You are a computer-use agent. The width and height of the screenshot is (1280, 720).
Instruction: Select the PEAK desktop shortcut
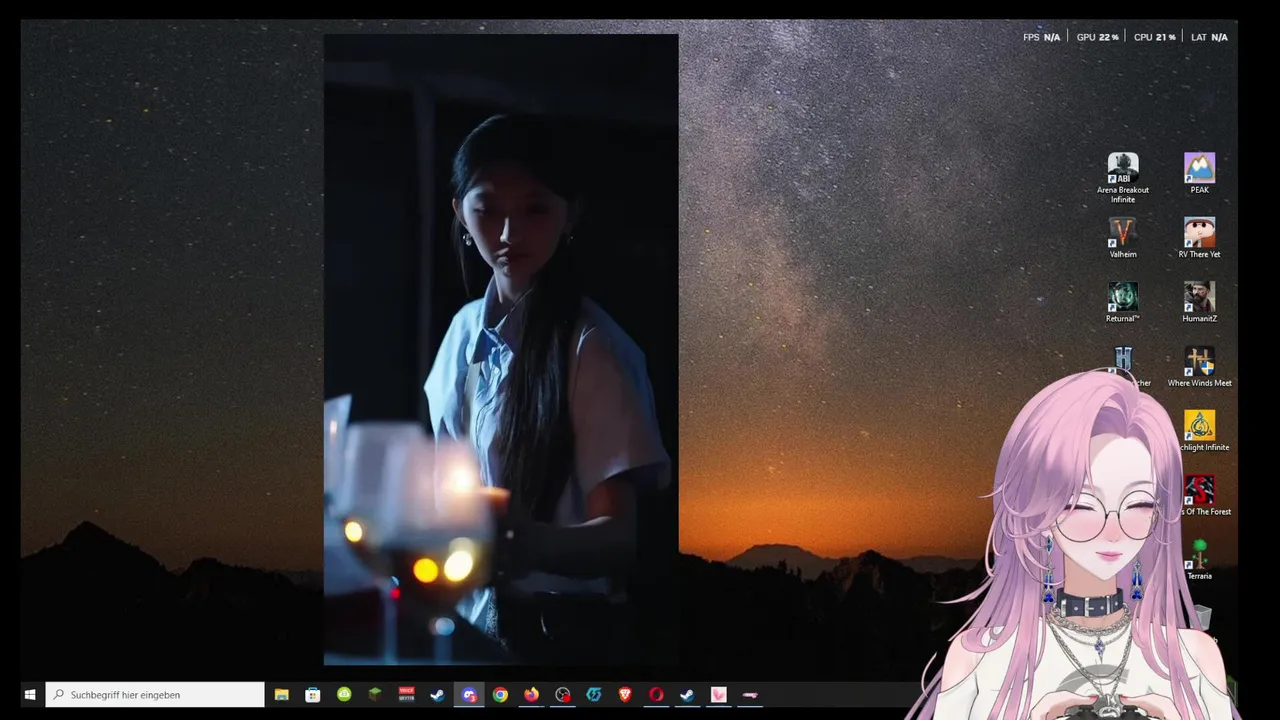tap(1199, 173)
